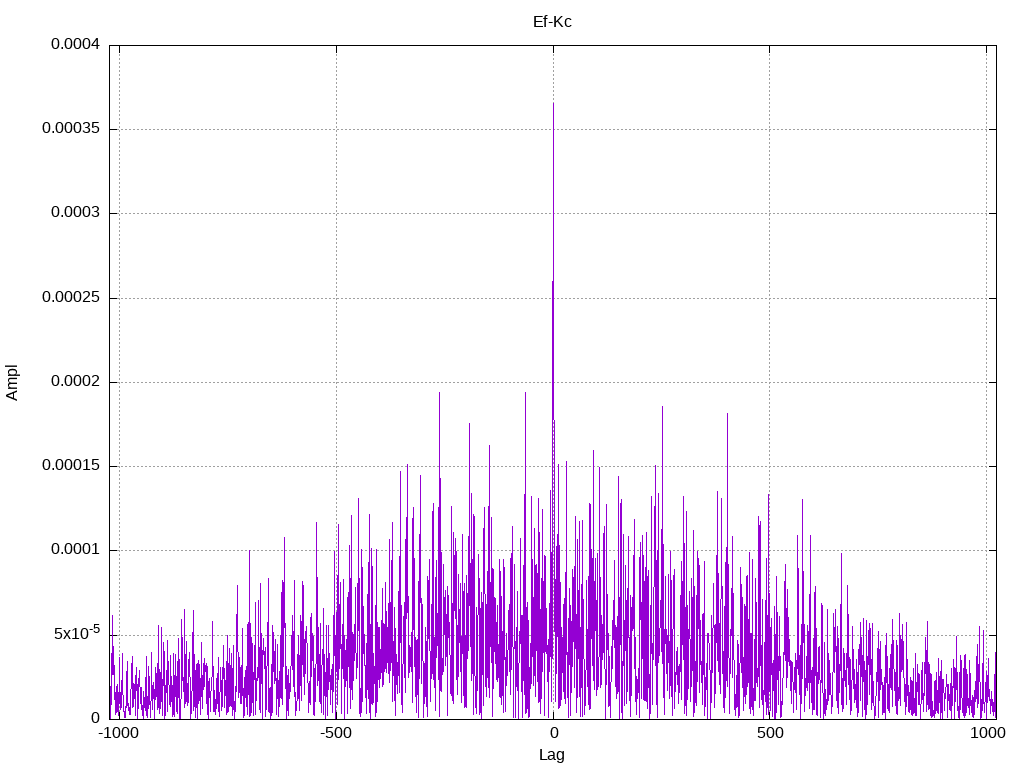Click the x-axis value '-500'
This screenshot has width=1024, height=768.
[x=336, y=733]
